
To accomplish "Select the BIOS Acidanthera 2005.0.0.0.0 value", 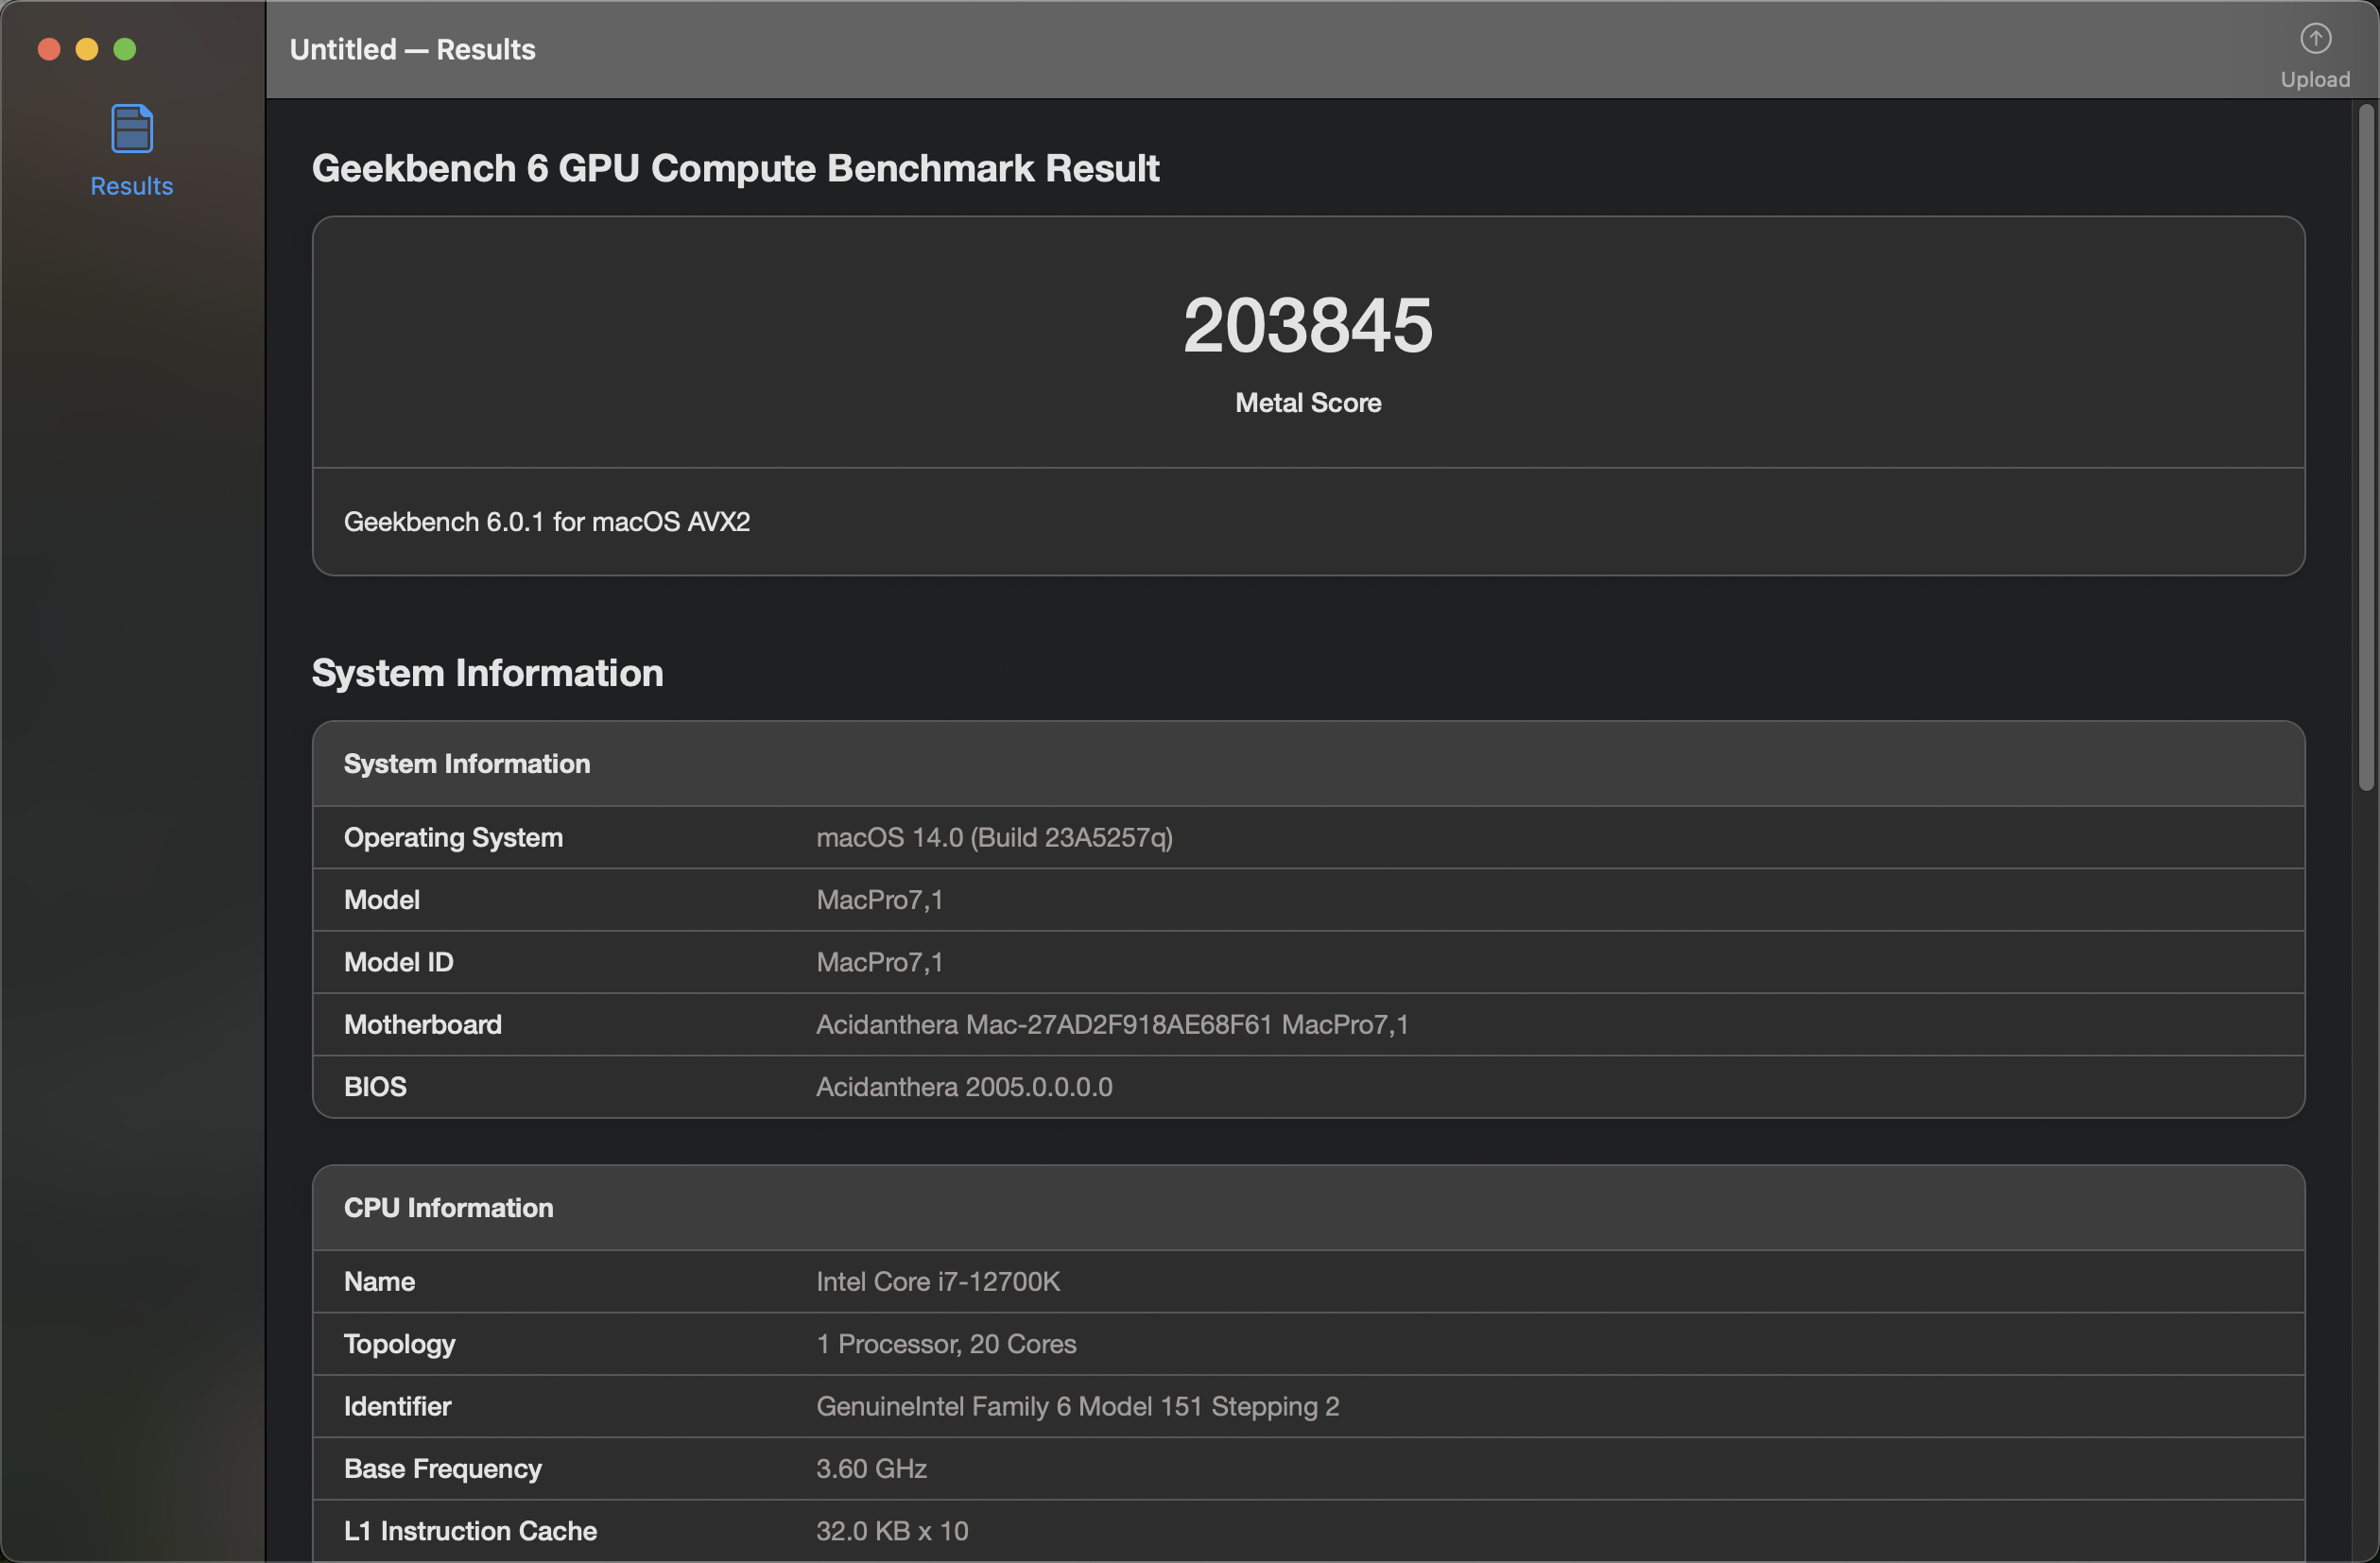I will coord(963,1086).
